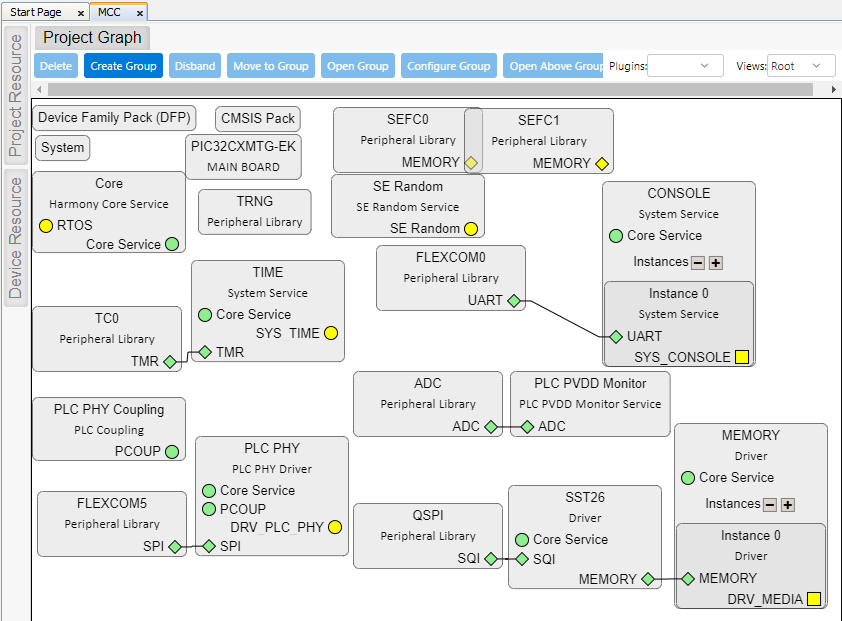
Task: Expand the Project Resource side panel
Action: 16,96
